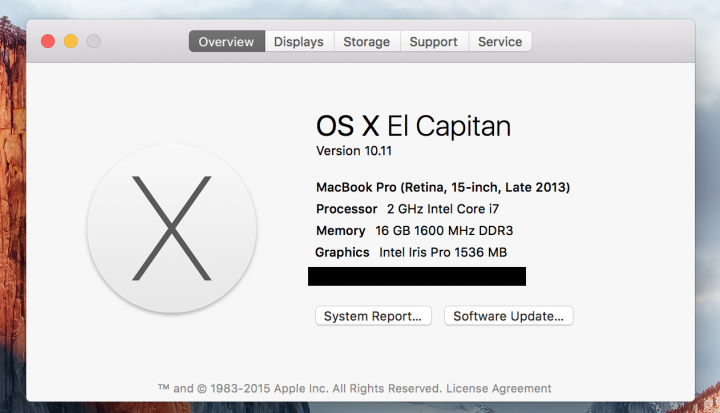Select the Support tab
Screen dimensions: 720x413
(x=434, y=41)
